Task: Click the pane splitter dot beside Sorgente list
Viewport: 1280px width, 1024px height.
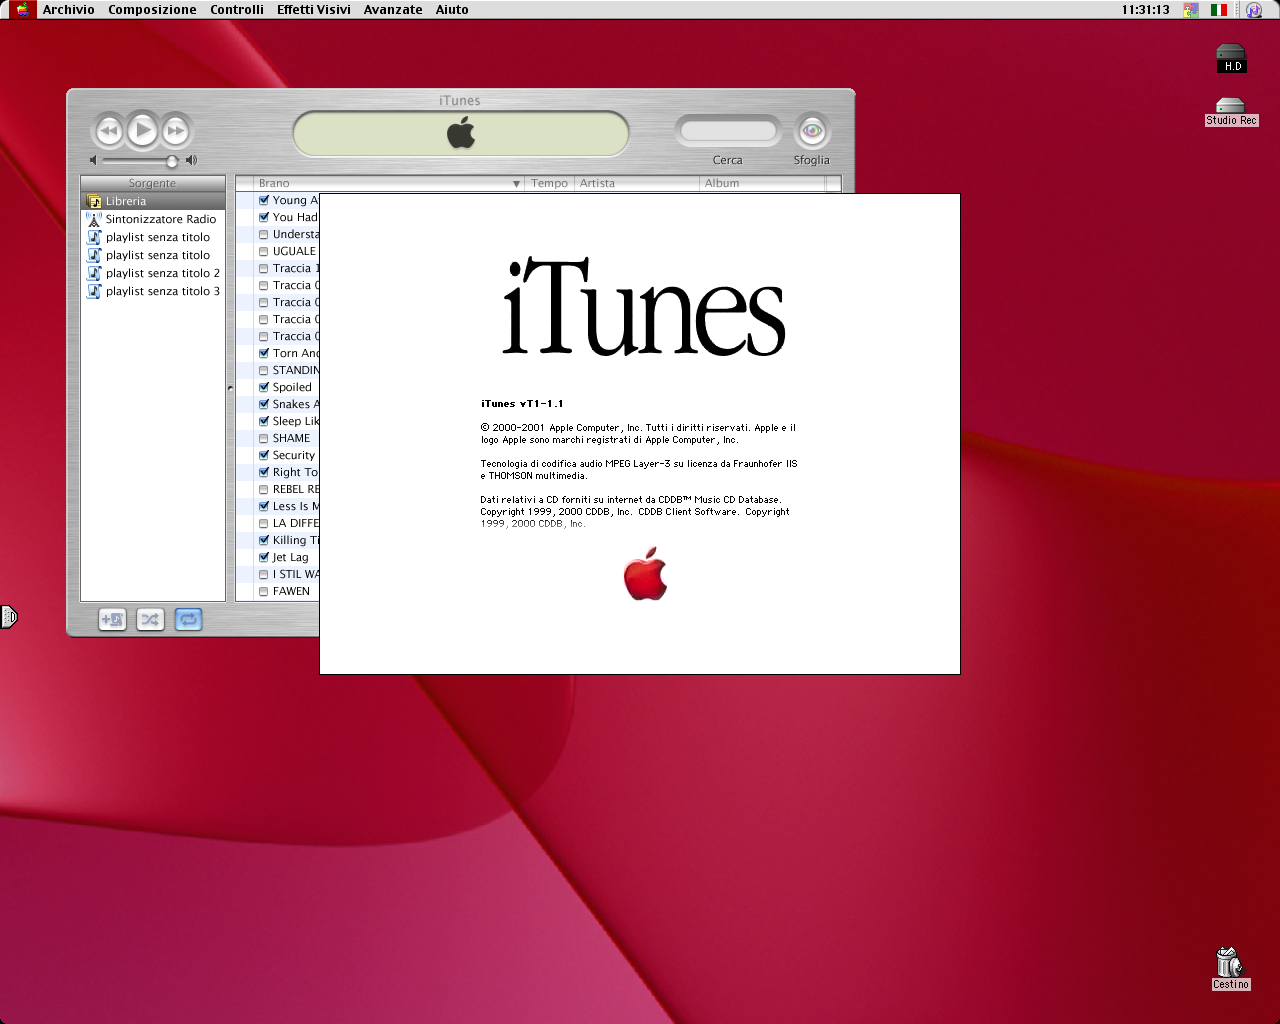Action: click(x=230, y=388)
